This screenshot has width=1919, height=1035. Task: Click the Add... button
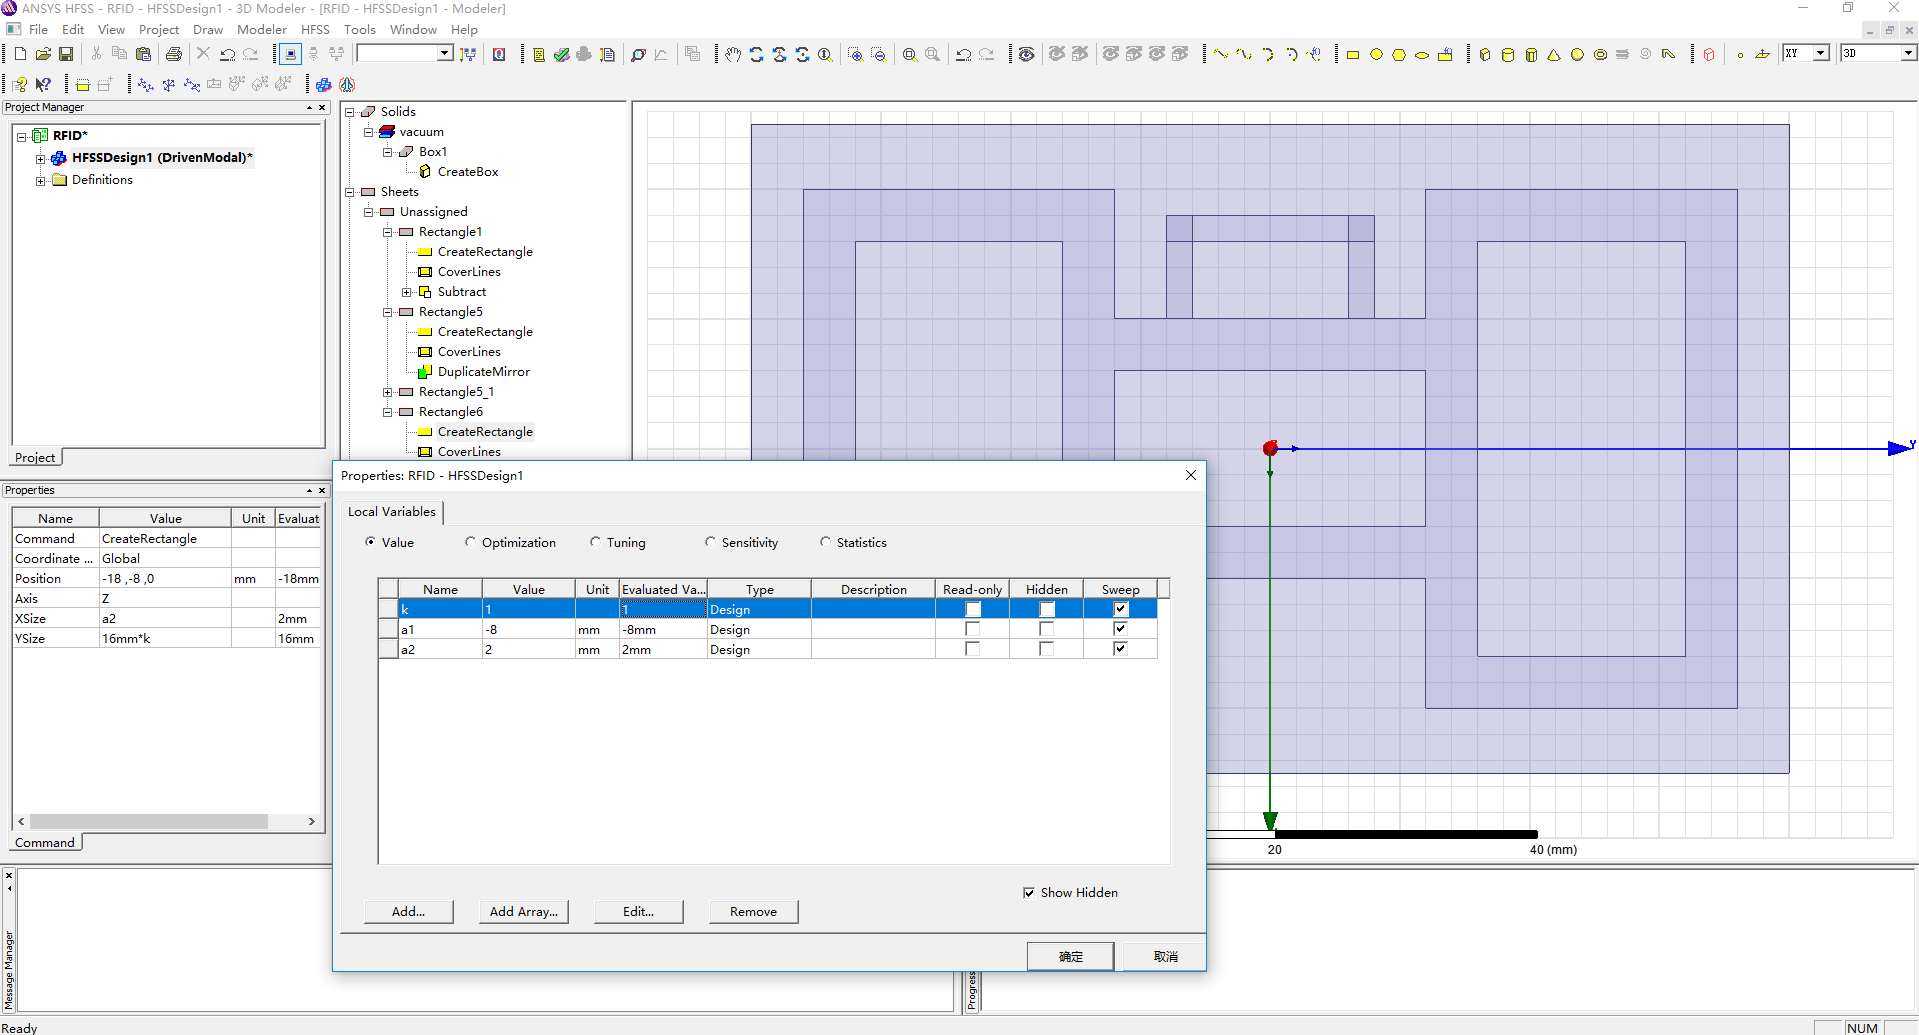click(408, 911)
